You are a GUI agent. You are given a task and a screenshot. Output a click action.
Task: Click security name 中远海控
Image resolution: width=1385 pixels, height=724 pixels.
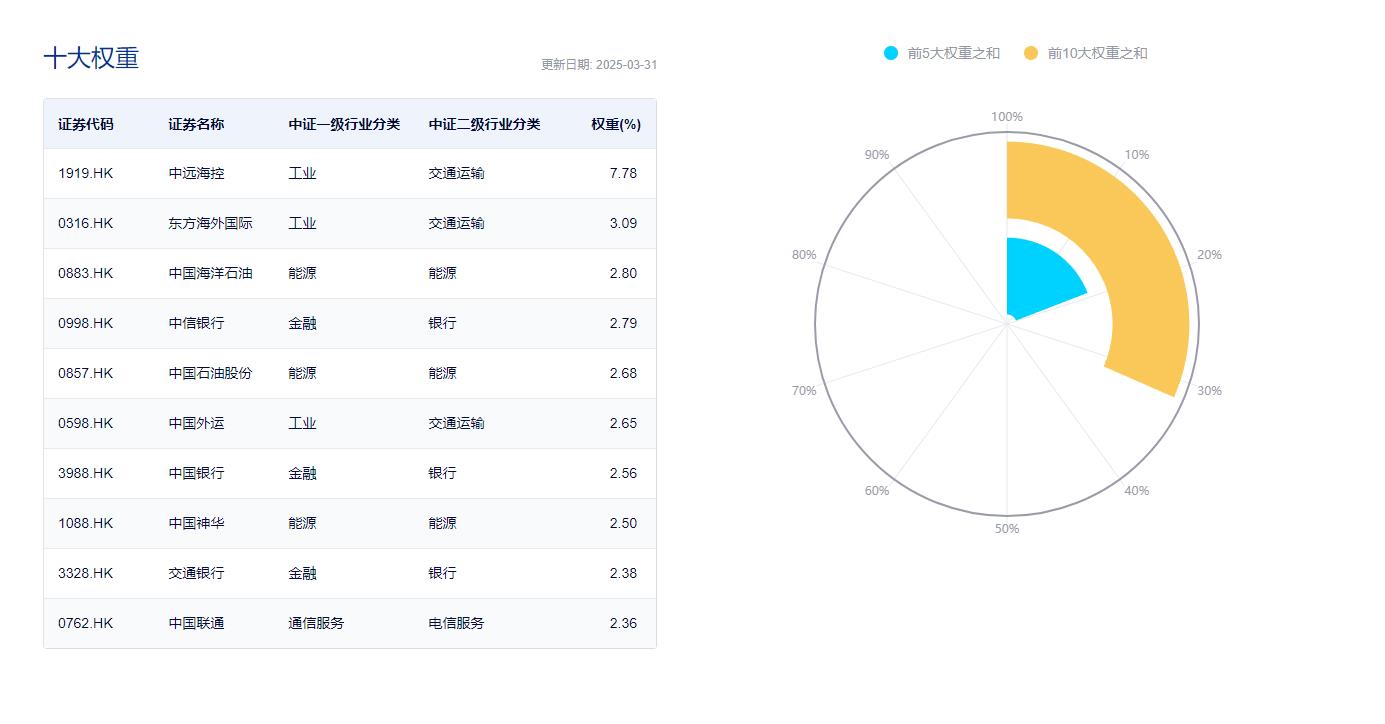196,173
